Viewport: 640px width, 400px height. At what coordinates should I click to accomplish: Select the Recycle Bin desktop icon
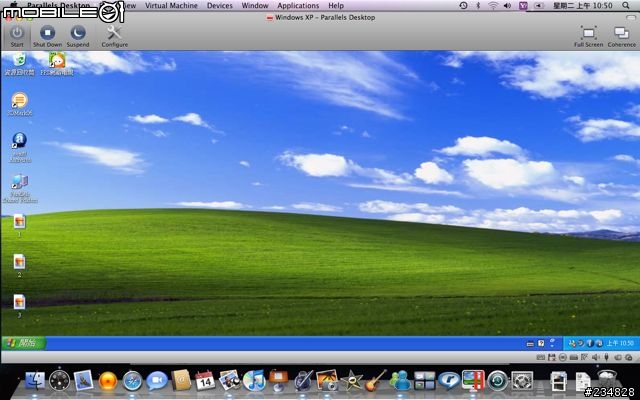tap(19, 64)
